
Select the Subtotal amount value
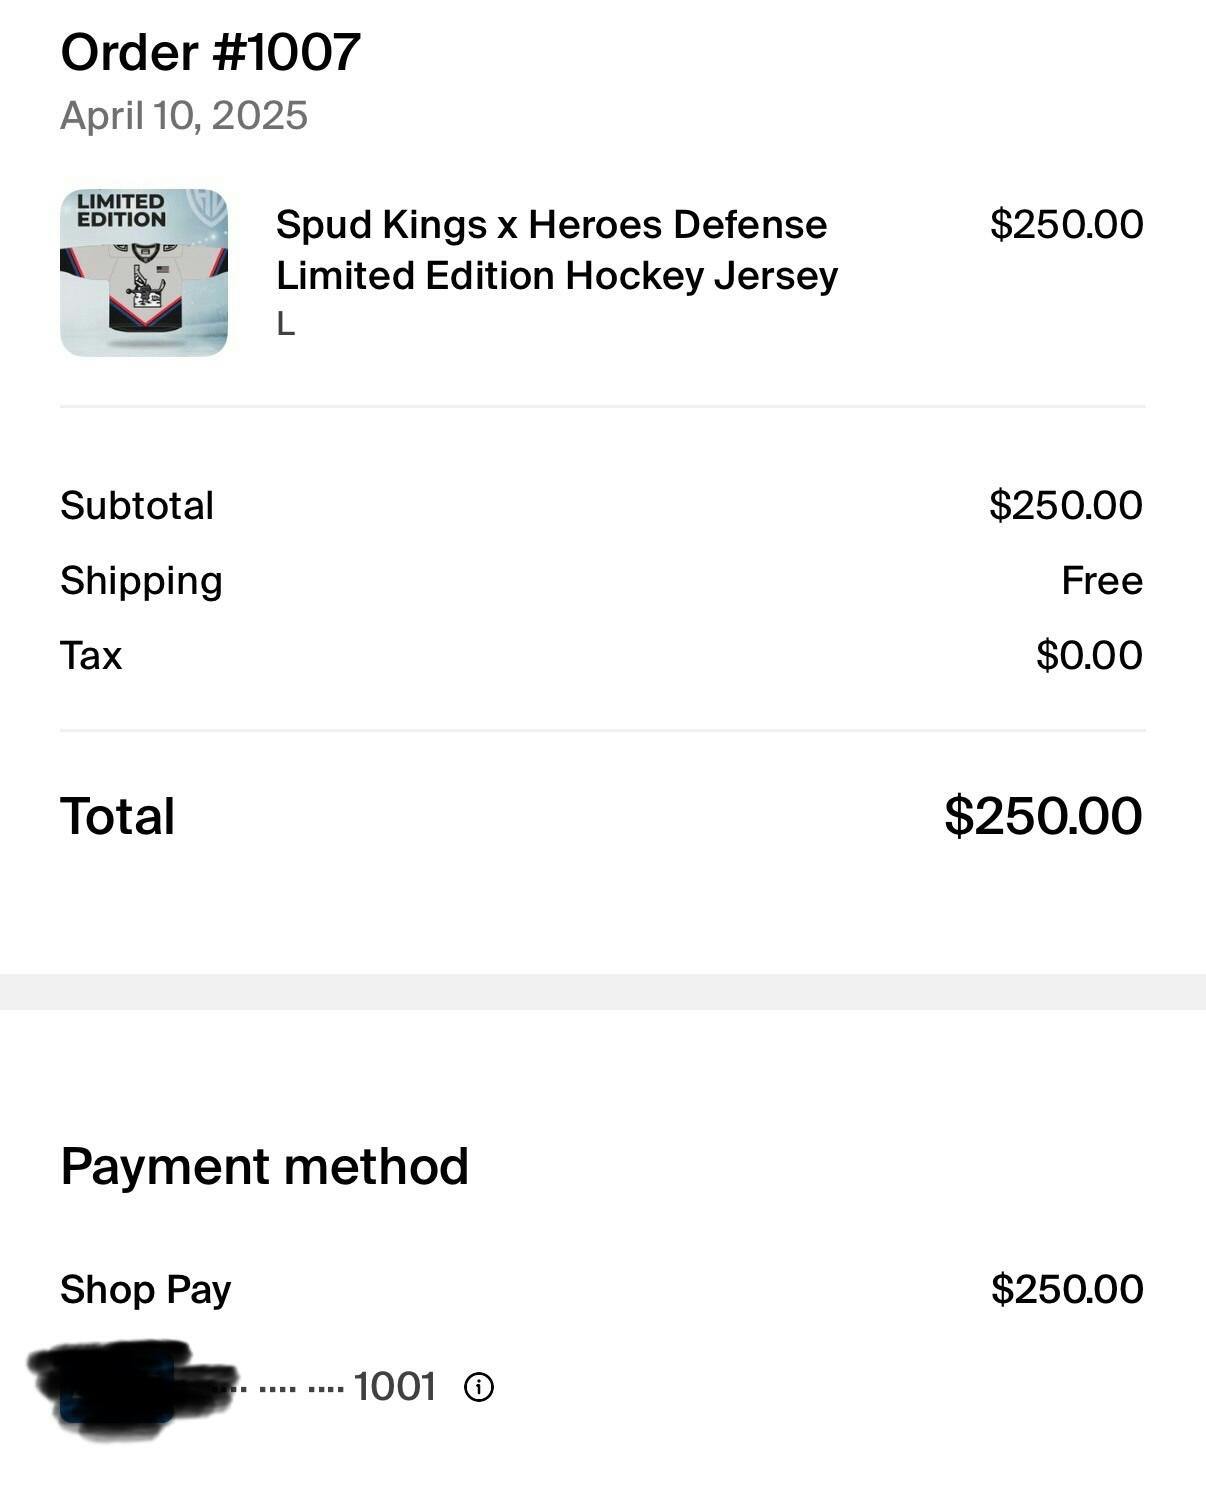(x=1066, y=505)
